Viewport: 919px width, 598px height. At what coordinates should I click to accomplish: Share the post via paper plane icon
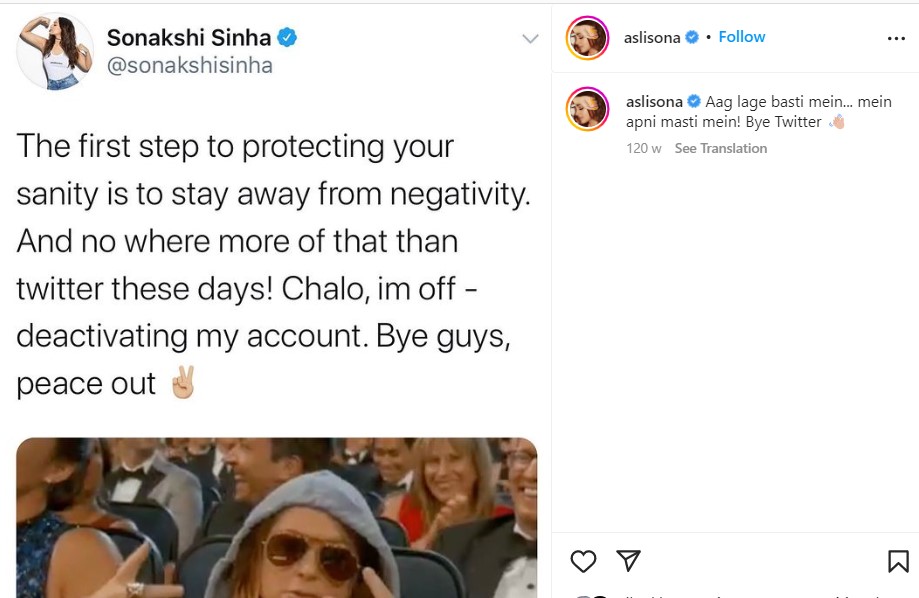tap(628, 560)
